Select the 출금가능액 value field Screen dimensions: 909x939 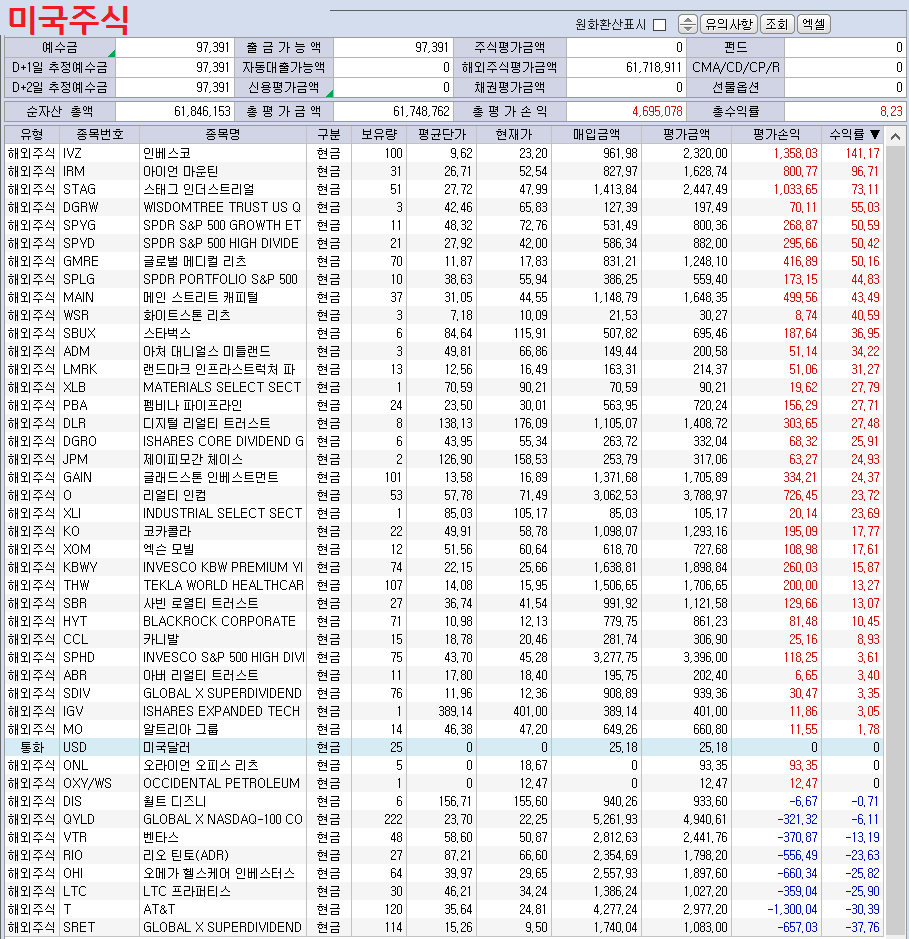coord(393,47)
